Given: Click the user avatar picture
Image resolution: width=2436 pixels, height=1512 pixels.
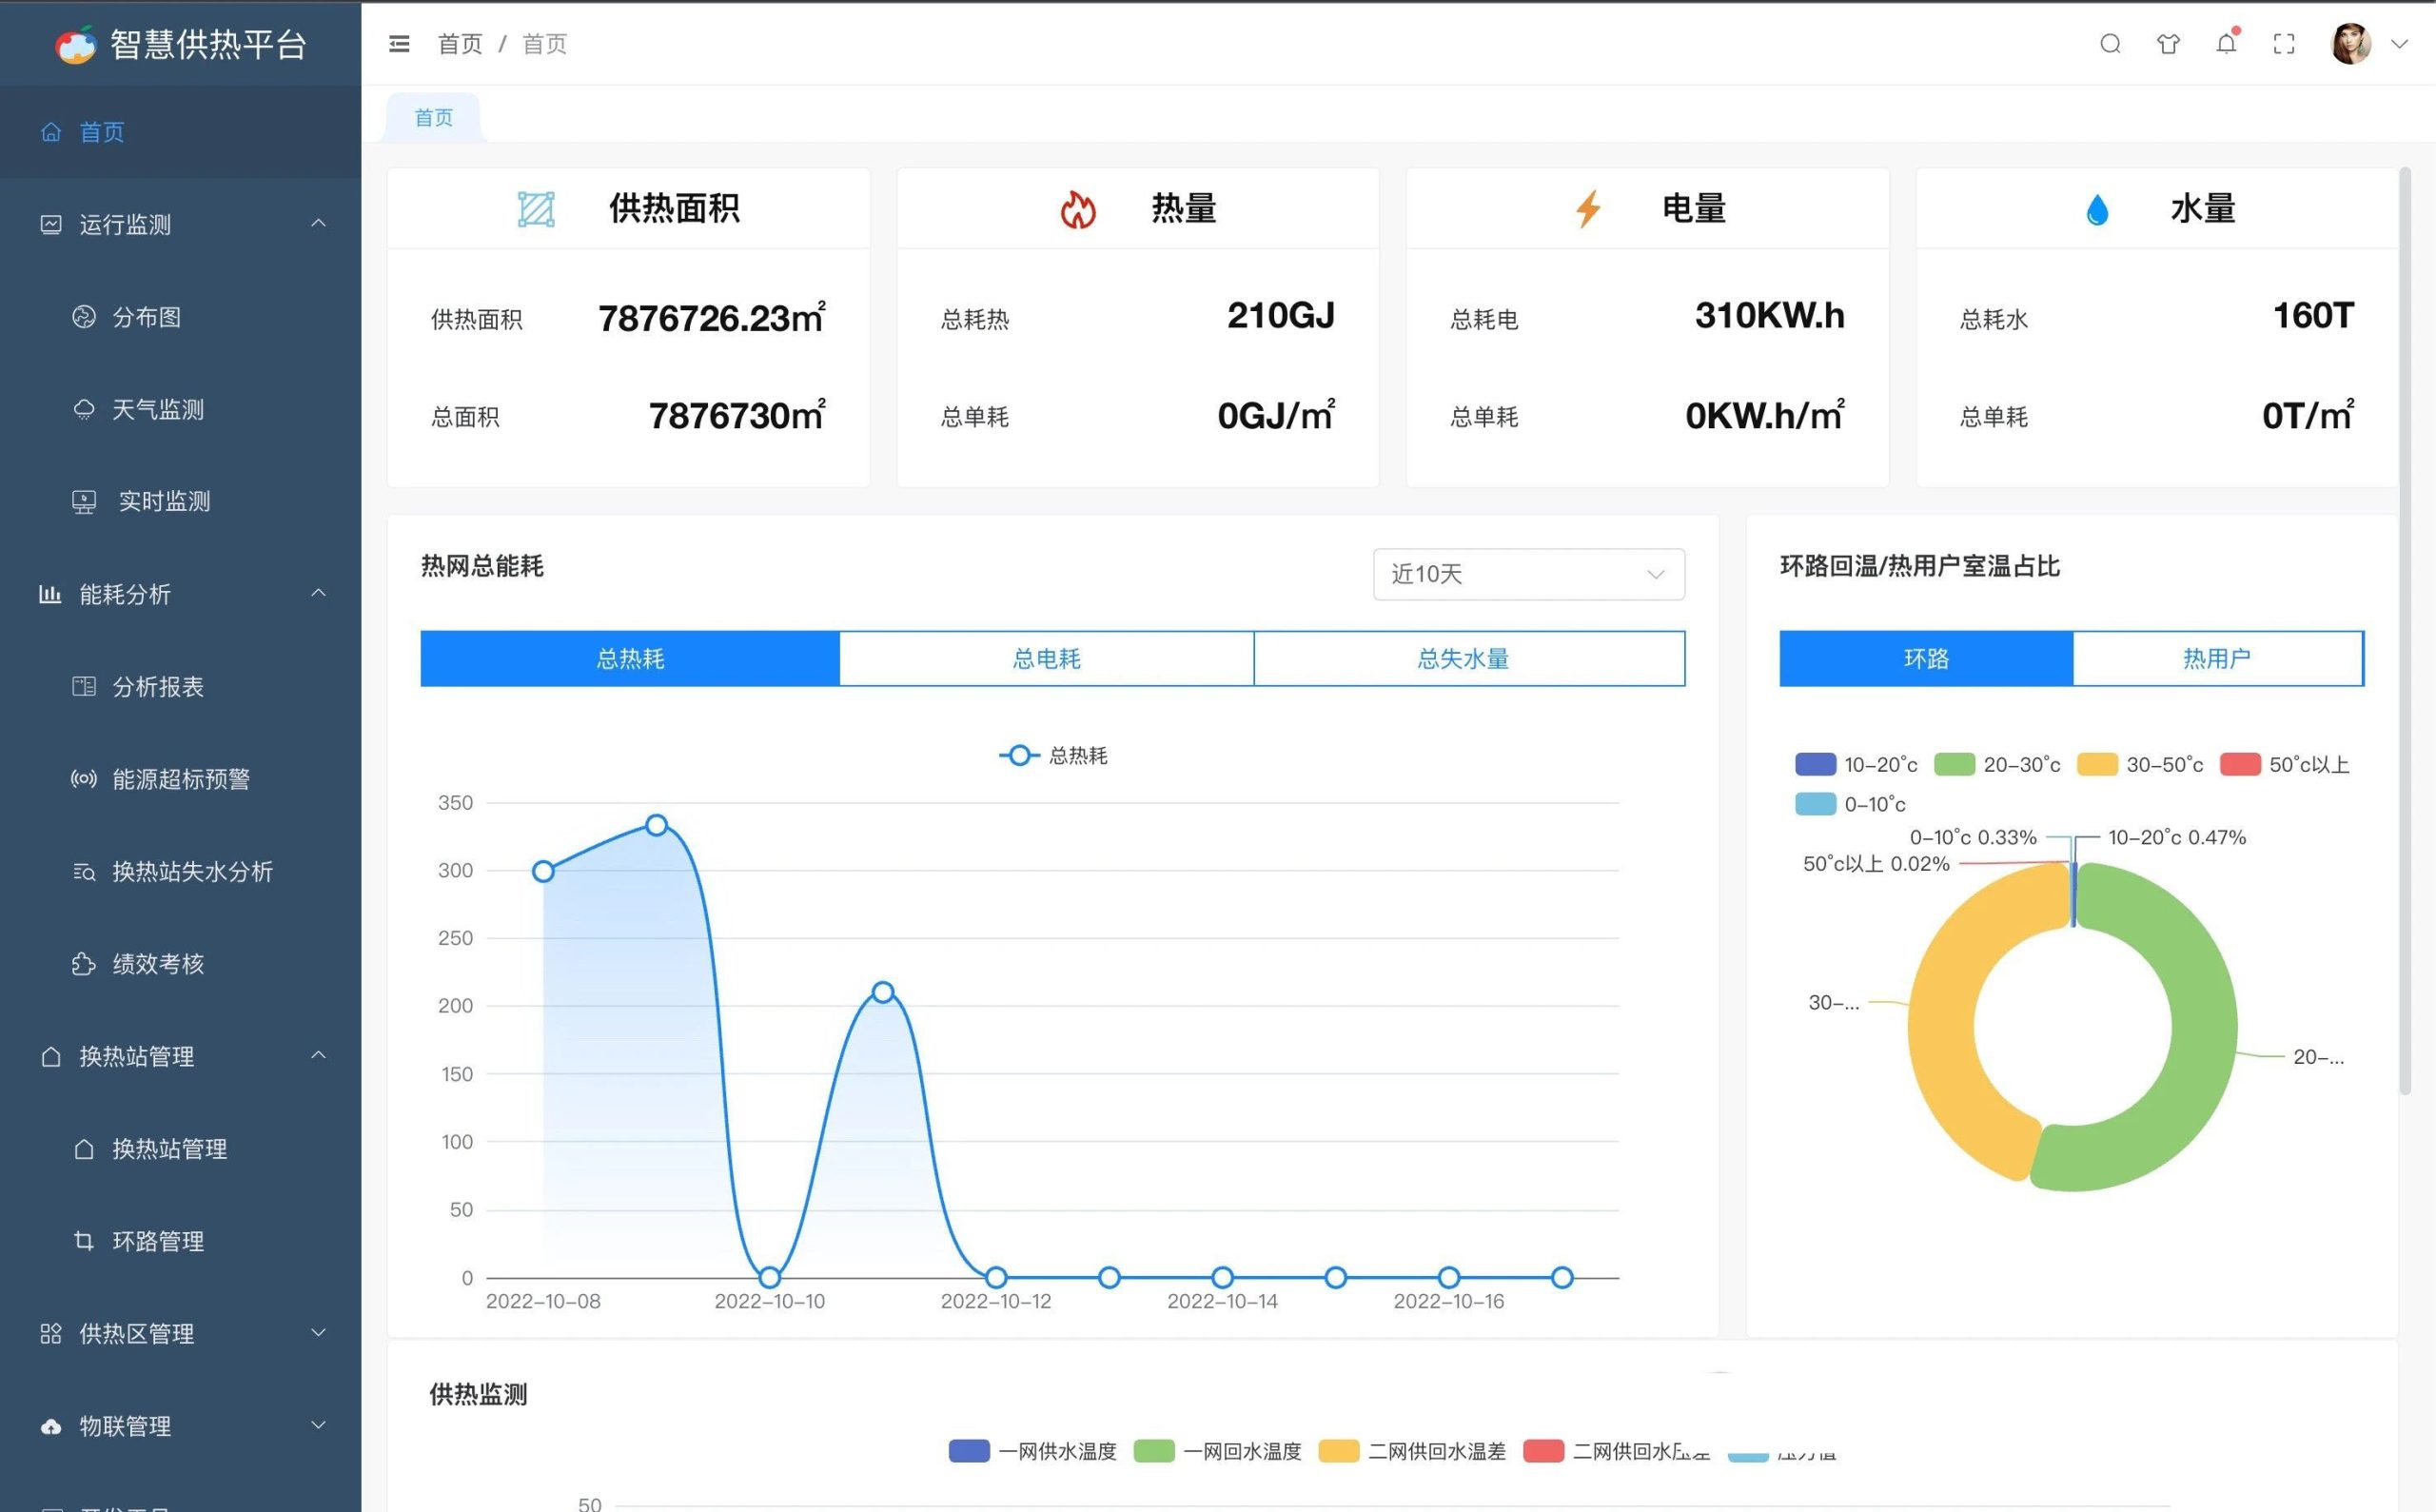Looking at the screenshot, I should point(2350,44).
